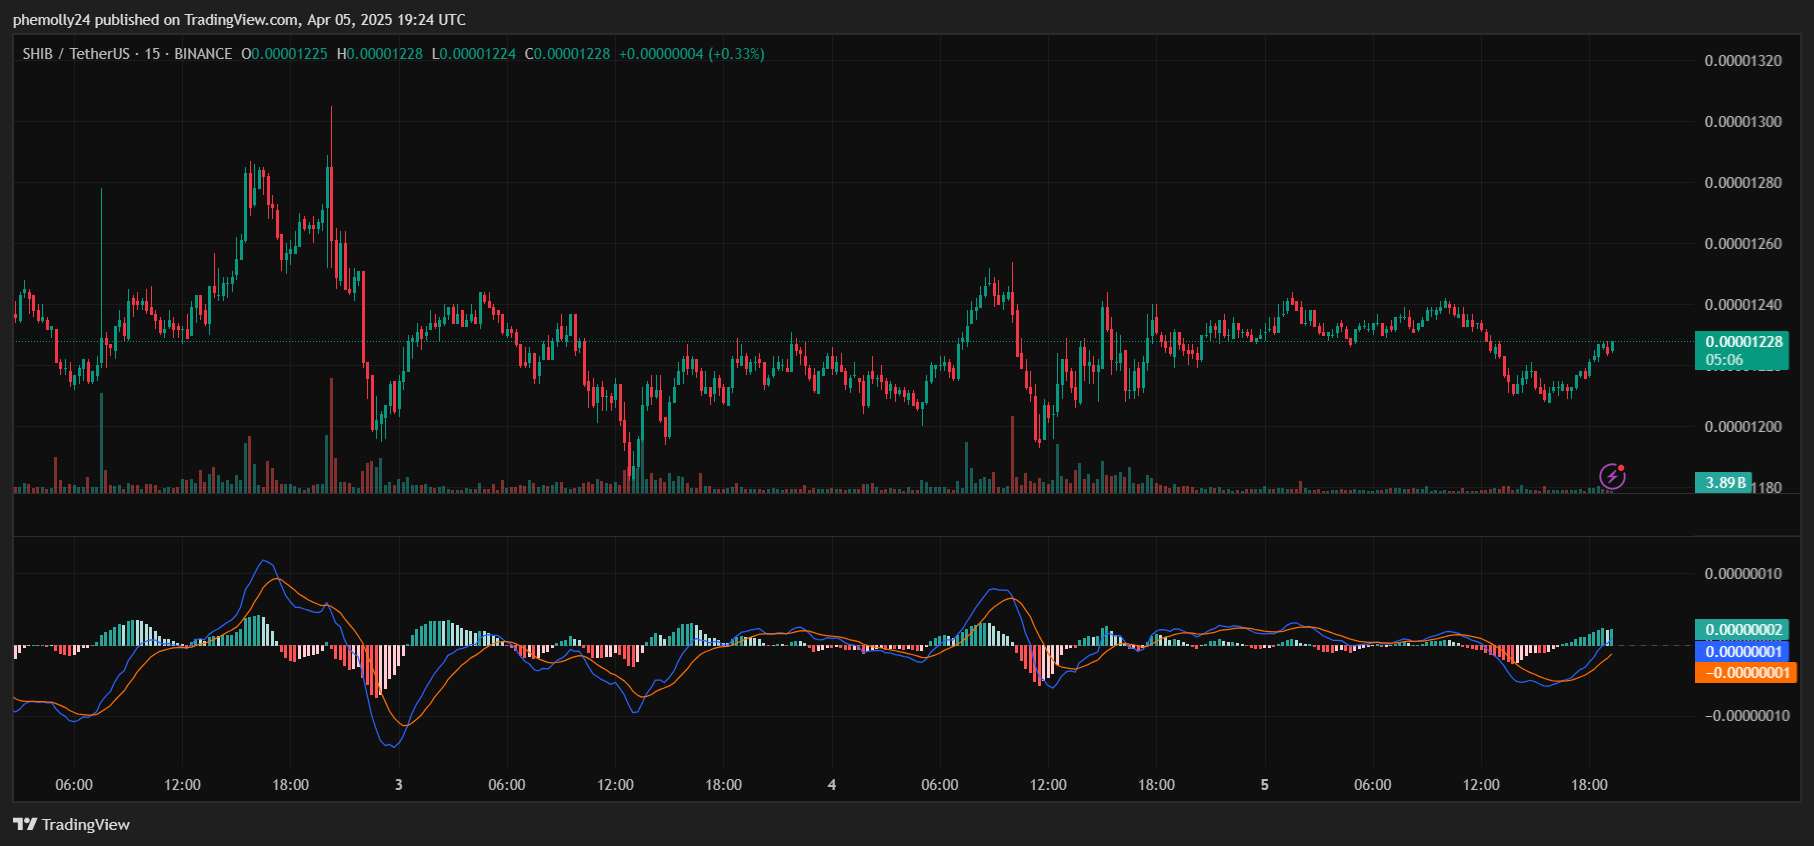Click date label 5 on time axis
Image resolution: width=1814 pixels, height=846 pixels.
pos(1265,785)
